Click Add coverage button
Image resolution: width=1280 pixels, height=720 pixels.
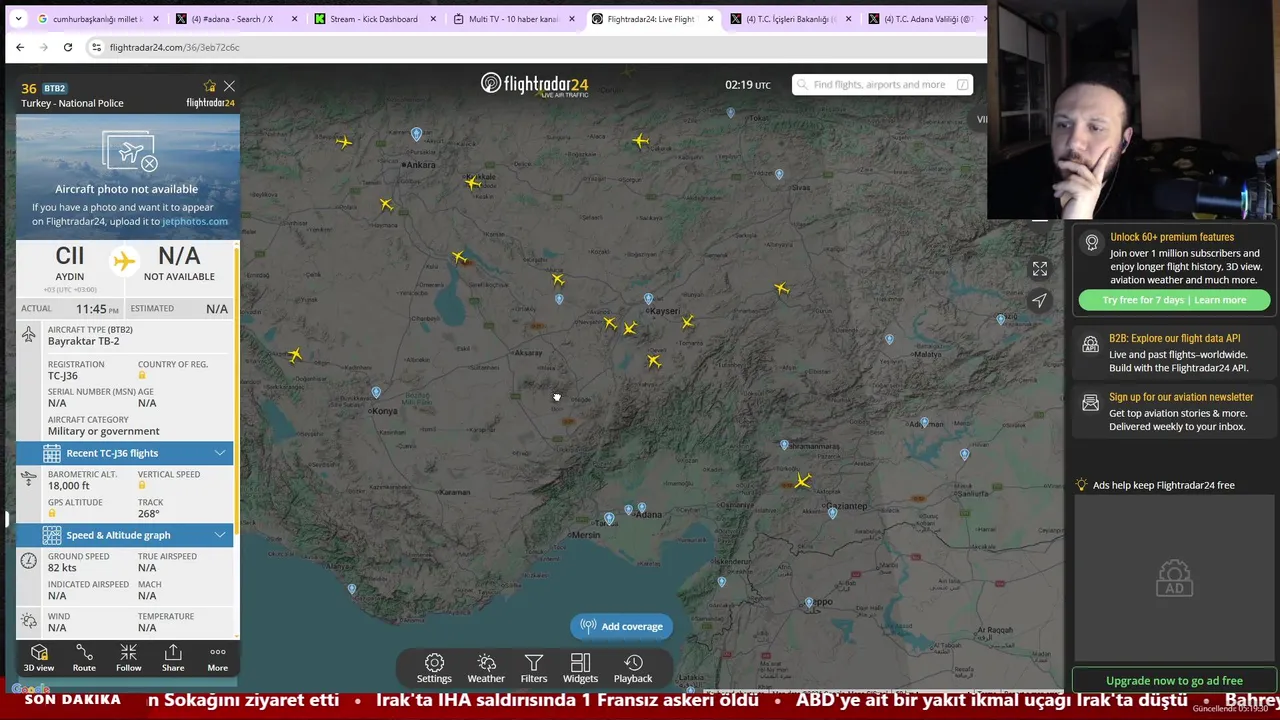tap(621, 626)
